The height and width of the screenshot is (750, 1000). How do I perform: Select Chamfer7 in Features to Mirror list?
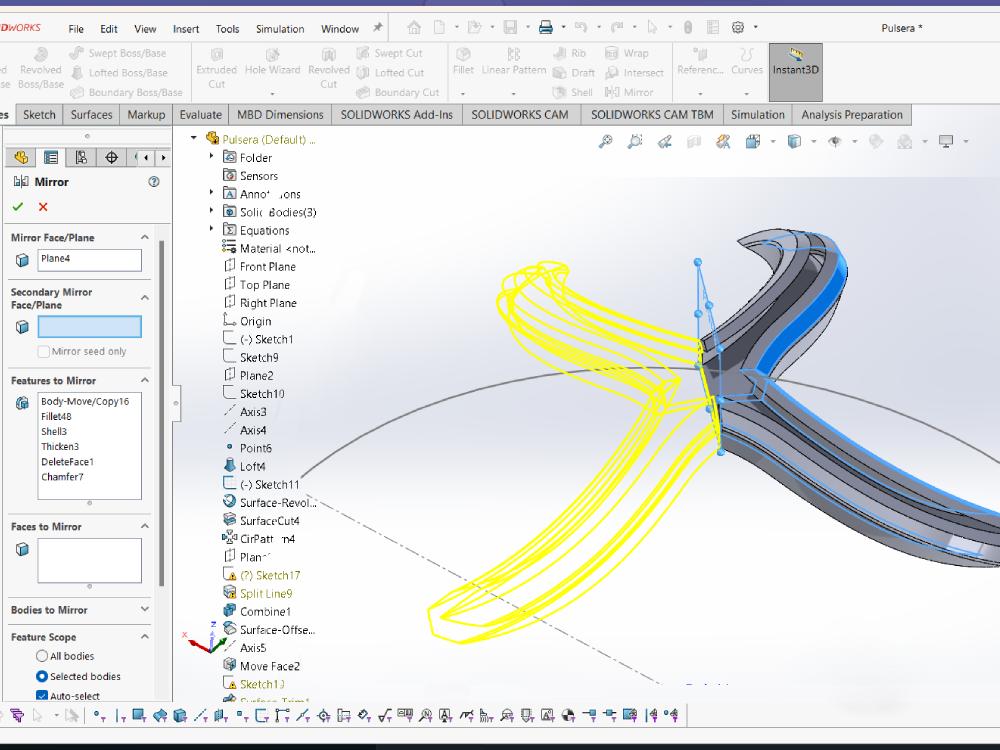(x=62, y=477)
